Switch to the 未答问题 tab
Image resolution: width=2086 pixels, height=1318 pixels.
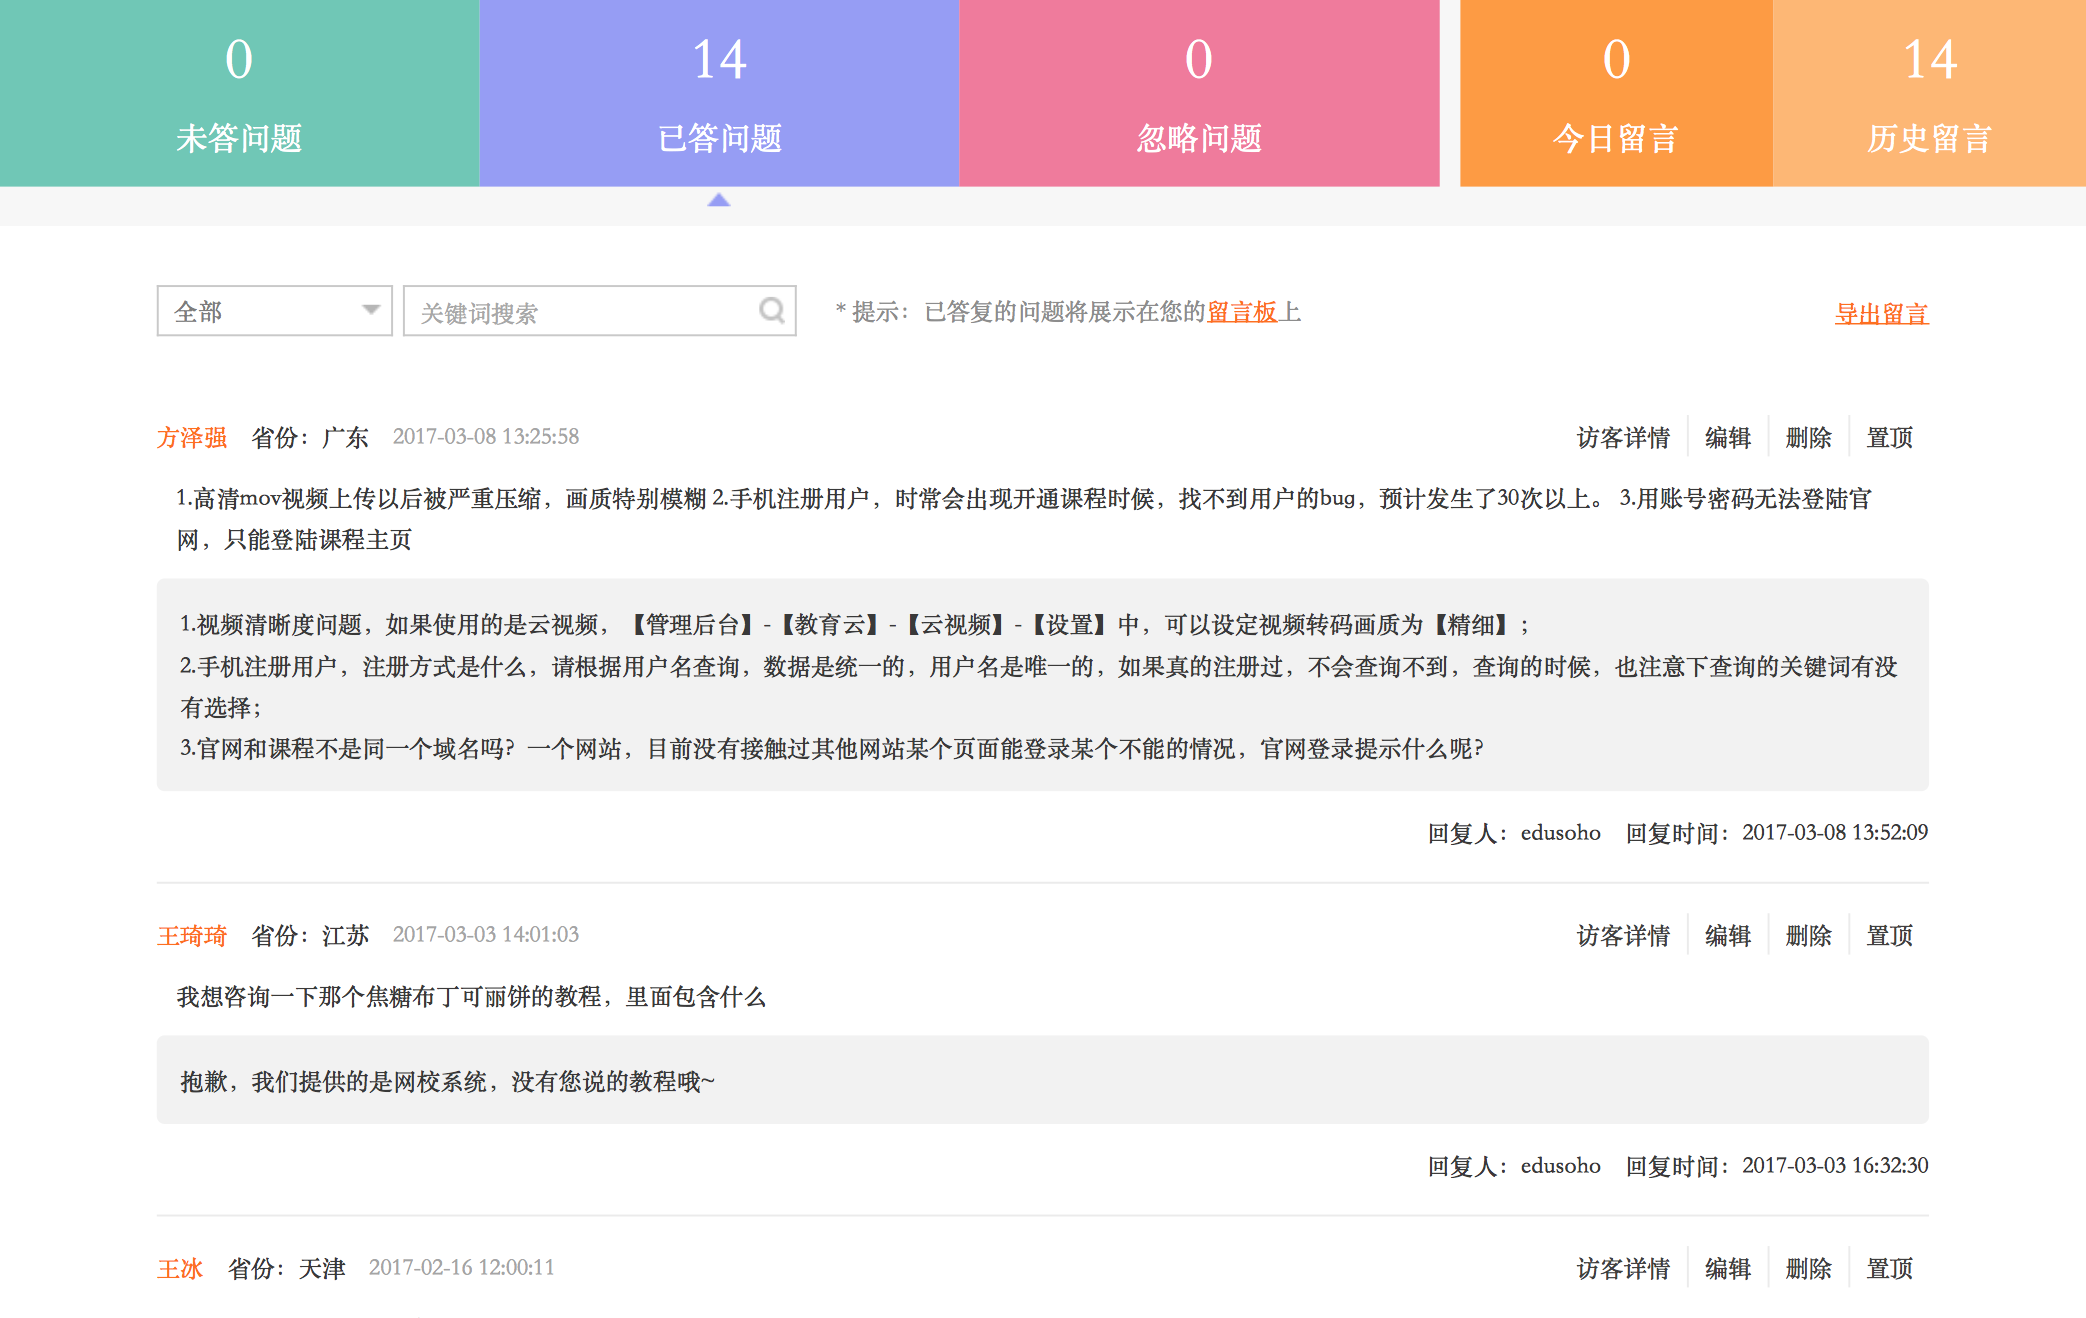click(239, 93)
